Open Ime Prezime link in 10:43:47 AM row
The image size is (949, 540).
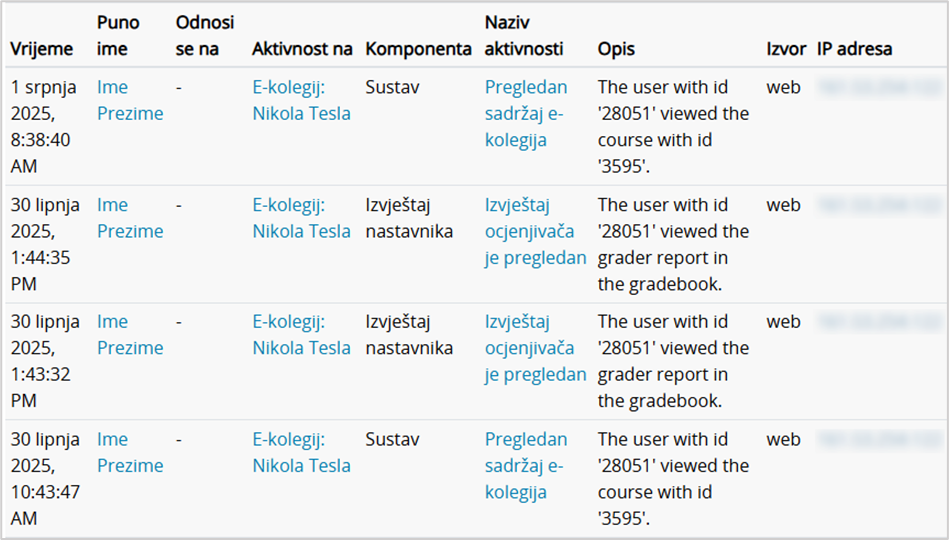(x=129, y=452)
